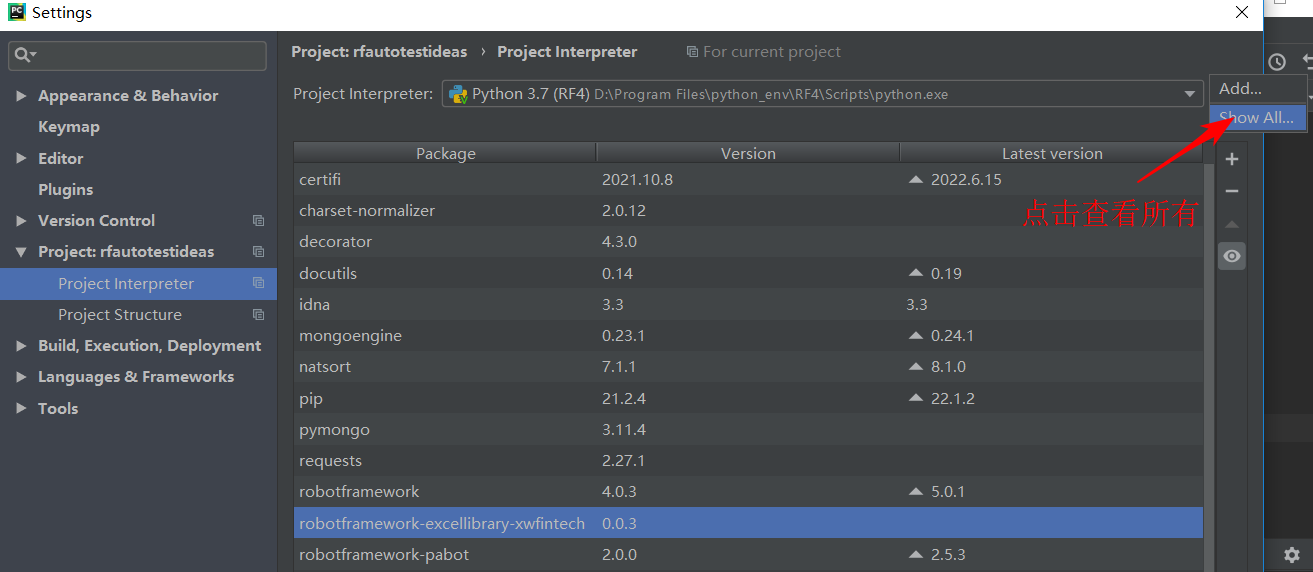Viewport: 1313px width, 572px height.
Task: Select the docutils package row
Action: coord(748,273)
